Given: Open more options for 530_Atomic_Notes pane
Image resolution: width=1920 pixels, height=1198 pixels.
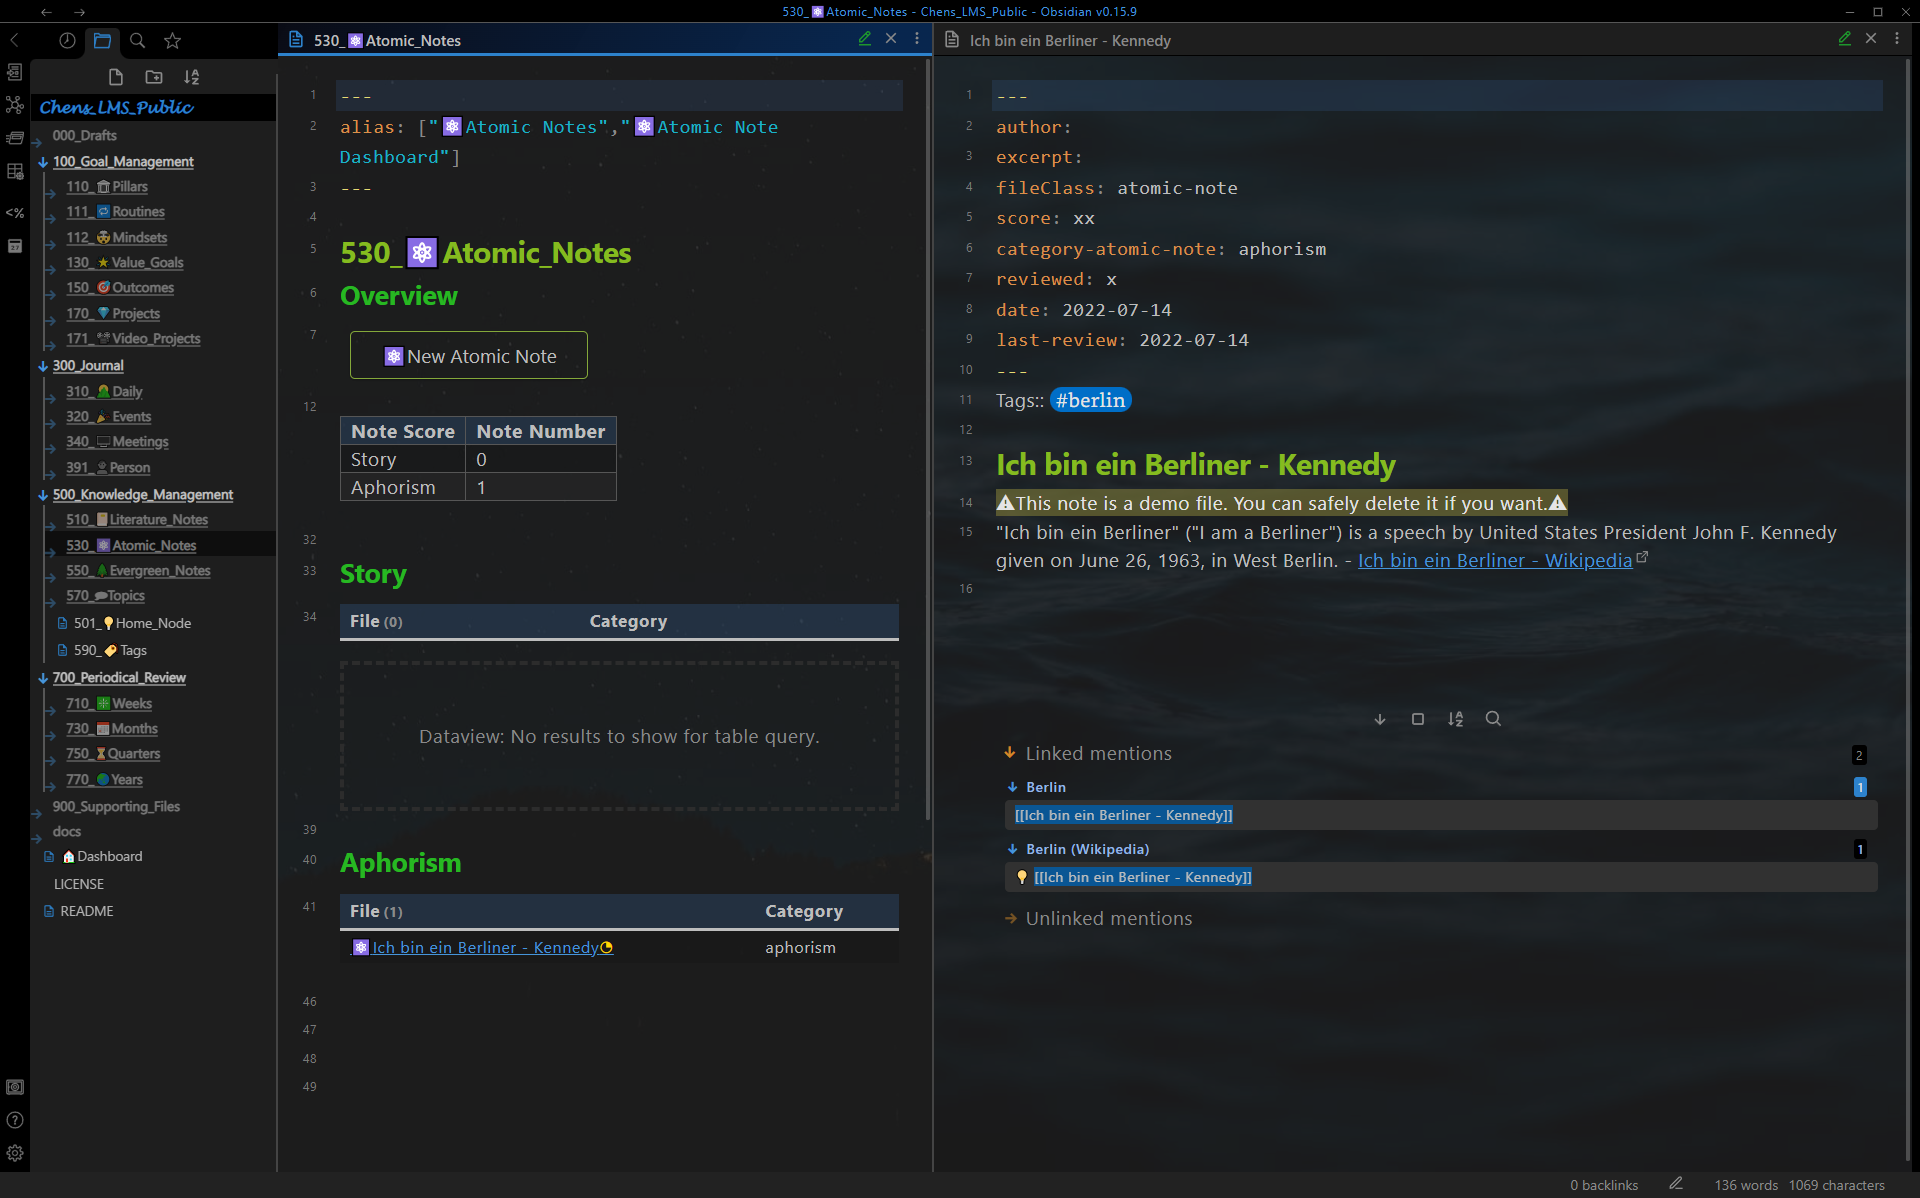Looking at the screenshot, I should [x=917, y=39].
